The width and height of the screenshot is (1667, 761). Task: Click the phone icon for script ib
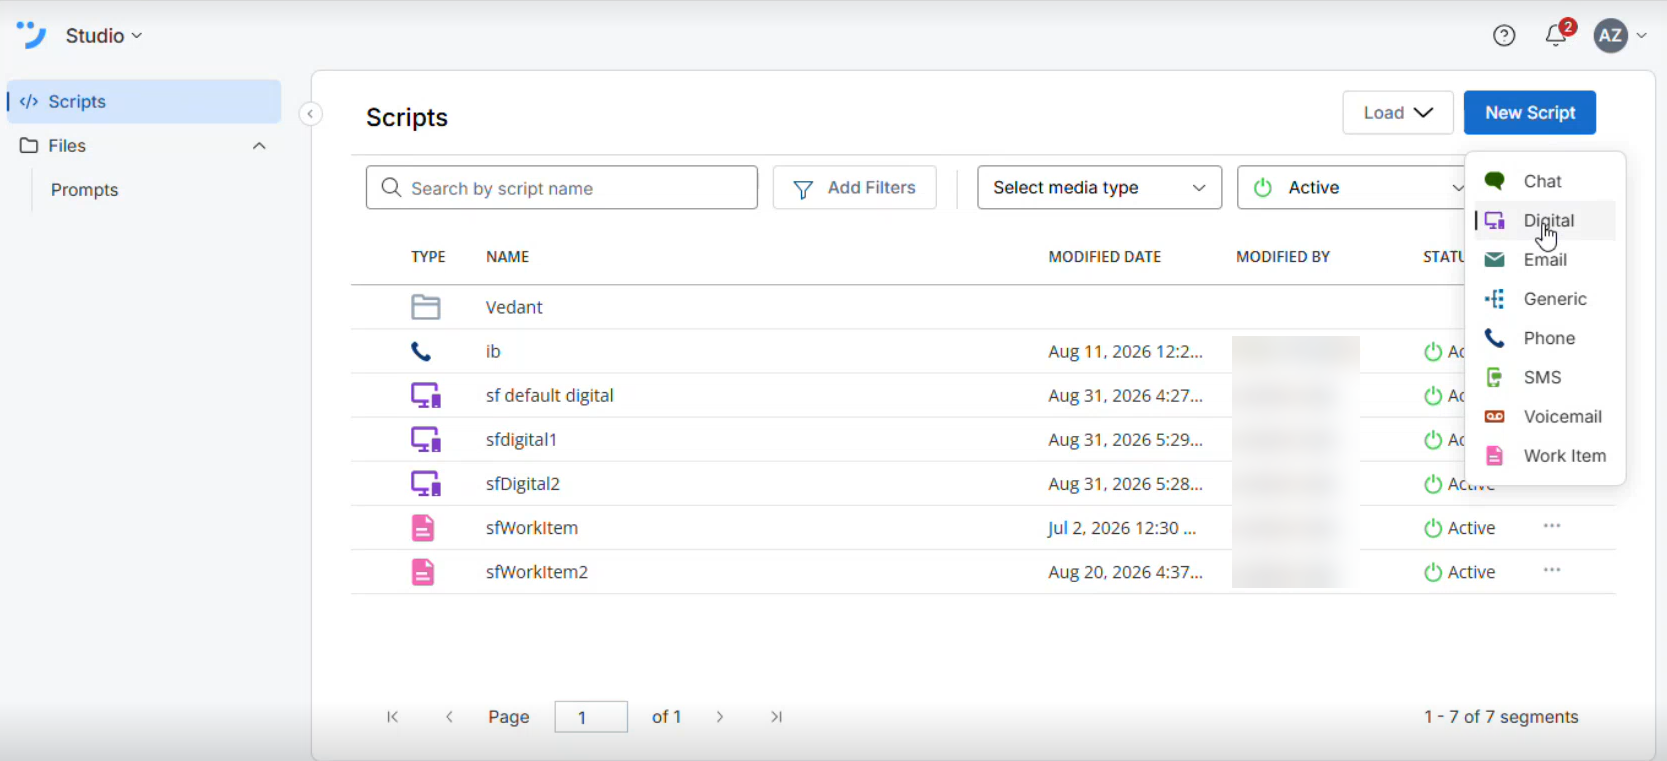coord(421,352)
